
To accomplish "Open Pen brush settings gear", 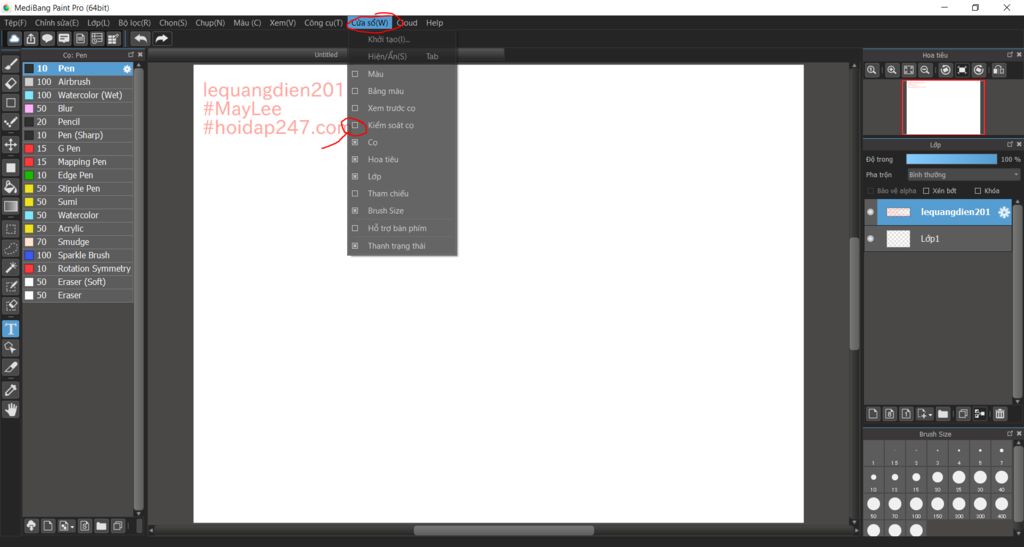I will 127,69.
